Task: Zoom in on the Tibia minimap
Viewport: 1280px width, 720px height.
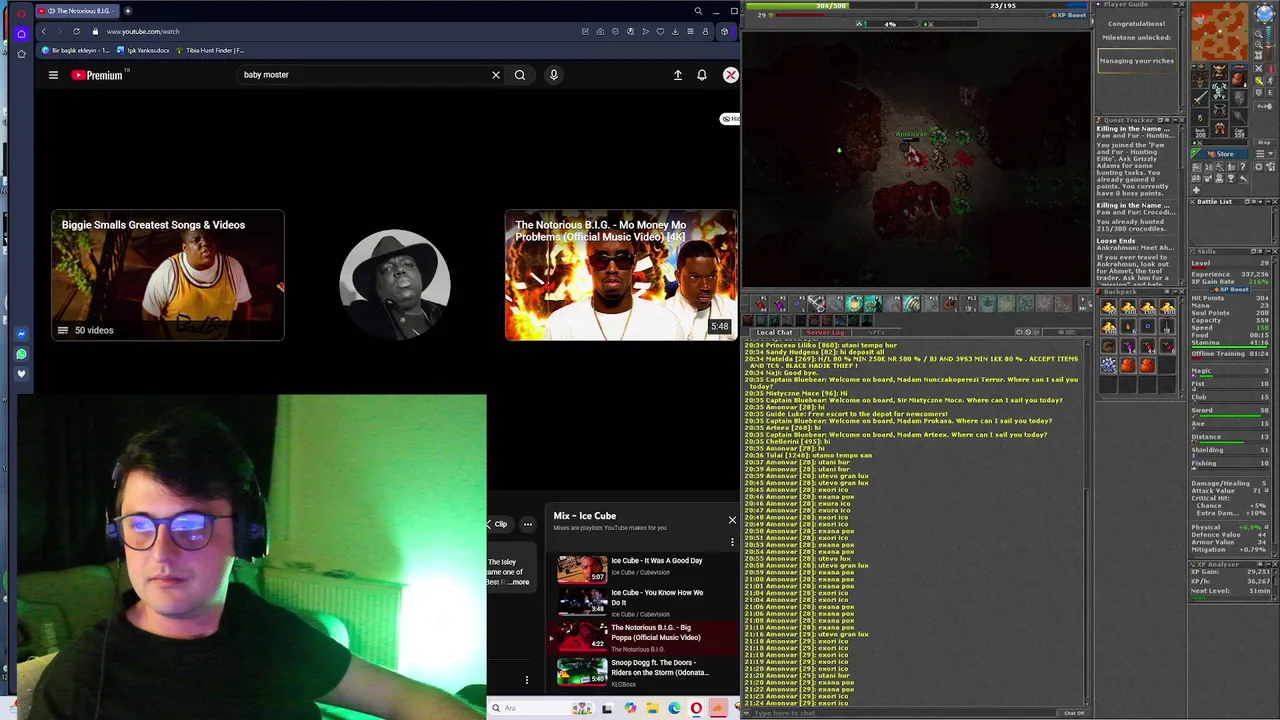Action: [x=1259, y=44]
